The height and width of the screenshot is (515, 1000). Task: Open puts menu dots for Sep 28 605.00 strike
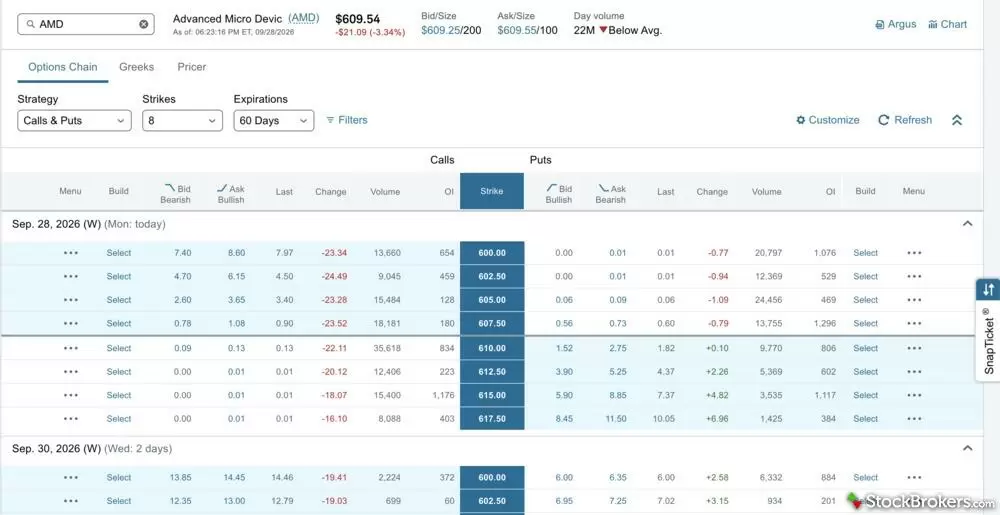(914, 300)
